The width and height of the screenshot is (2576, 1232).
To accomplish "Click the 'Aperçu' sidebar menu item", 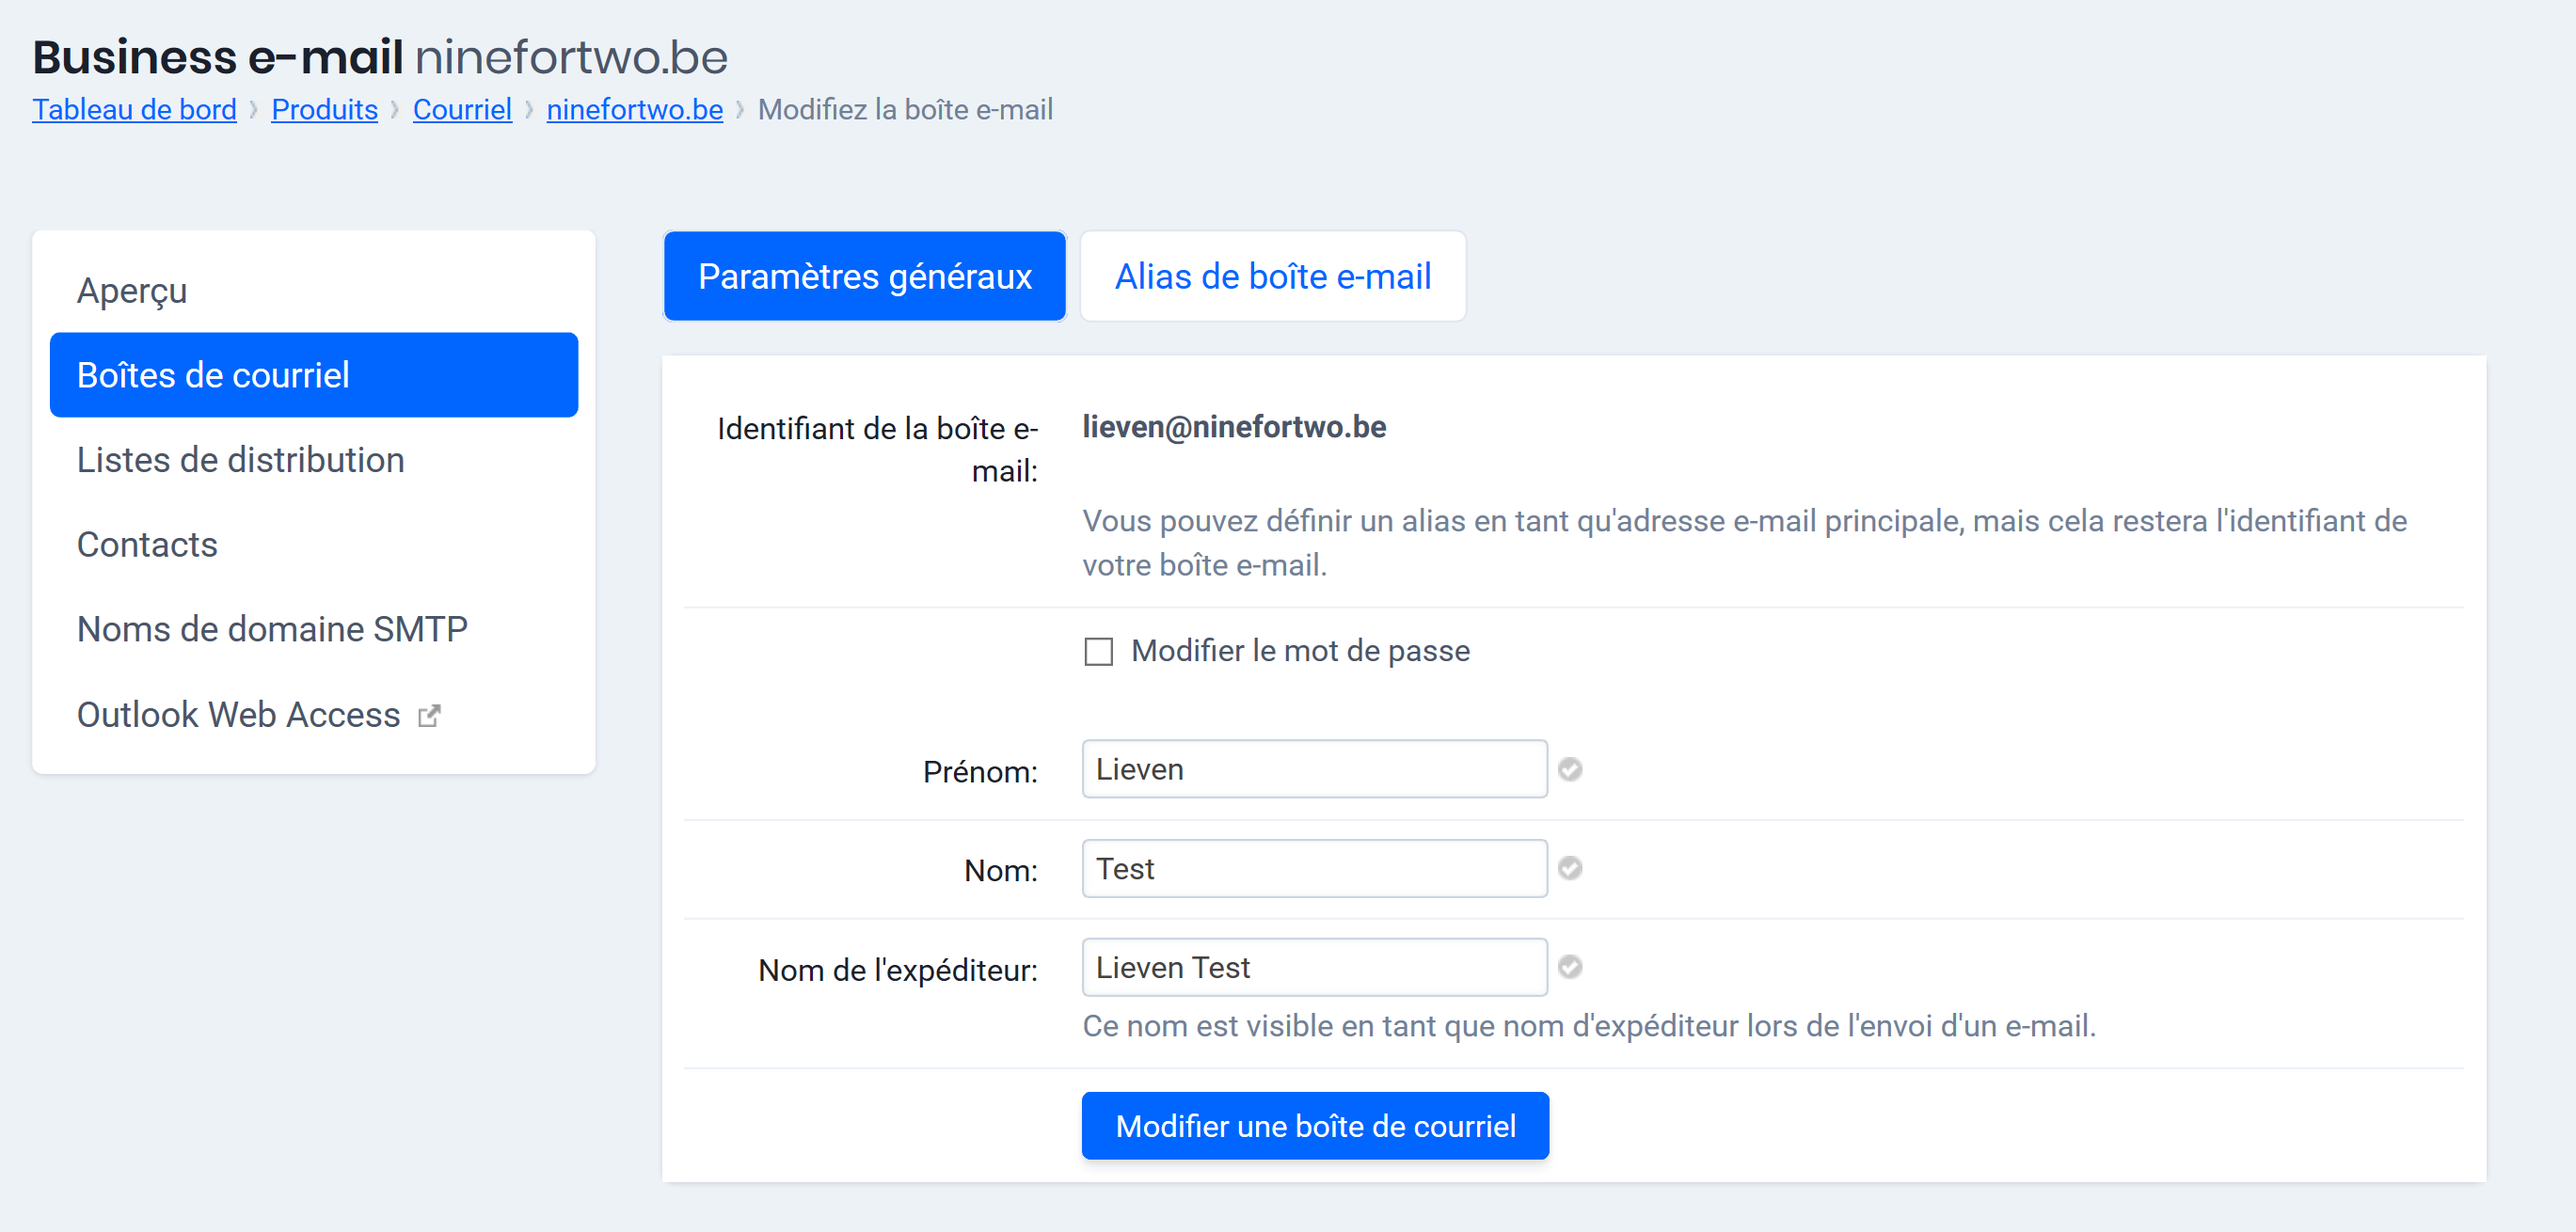I will 132,291.
